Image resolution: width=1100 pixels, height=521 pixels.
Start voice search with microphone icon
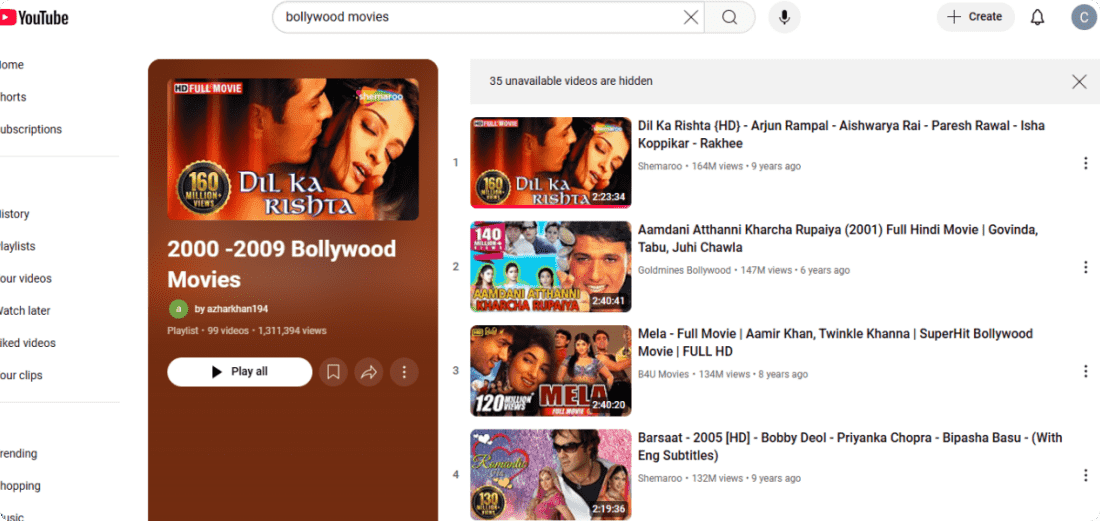[784, 17]
